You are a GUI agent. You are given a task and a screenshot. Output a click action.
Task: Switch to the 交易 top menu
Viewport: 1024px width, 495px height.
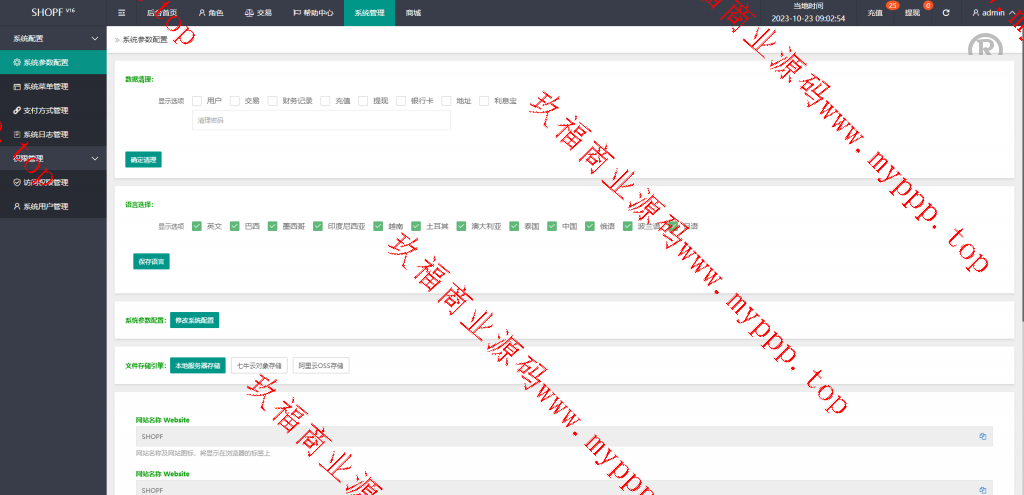coord(258,13)
